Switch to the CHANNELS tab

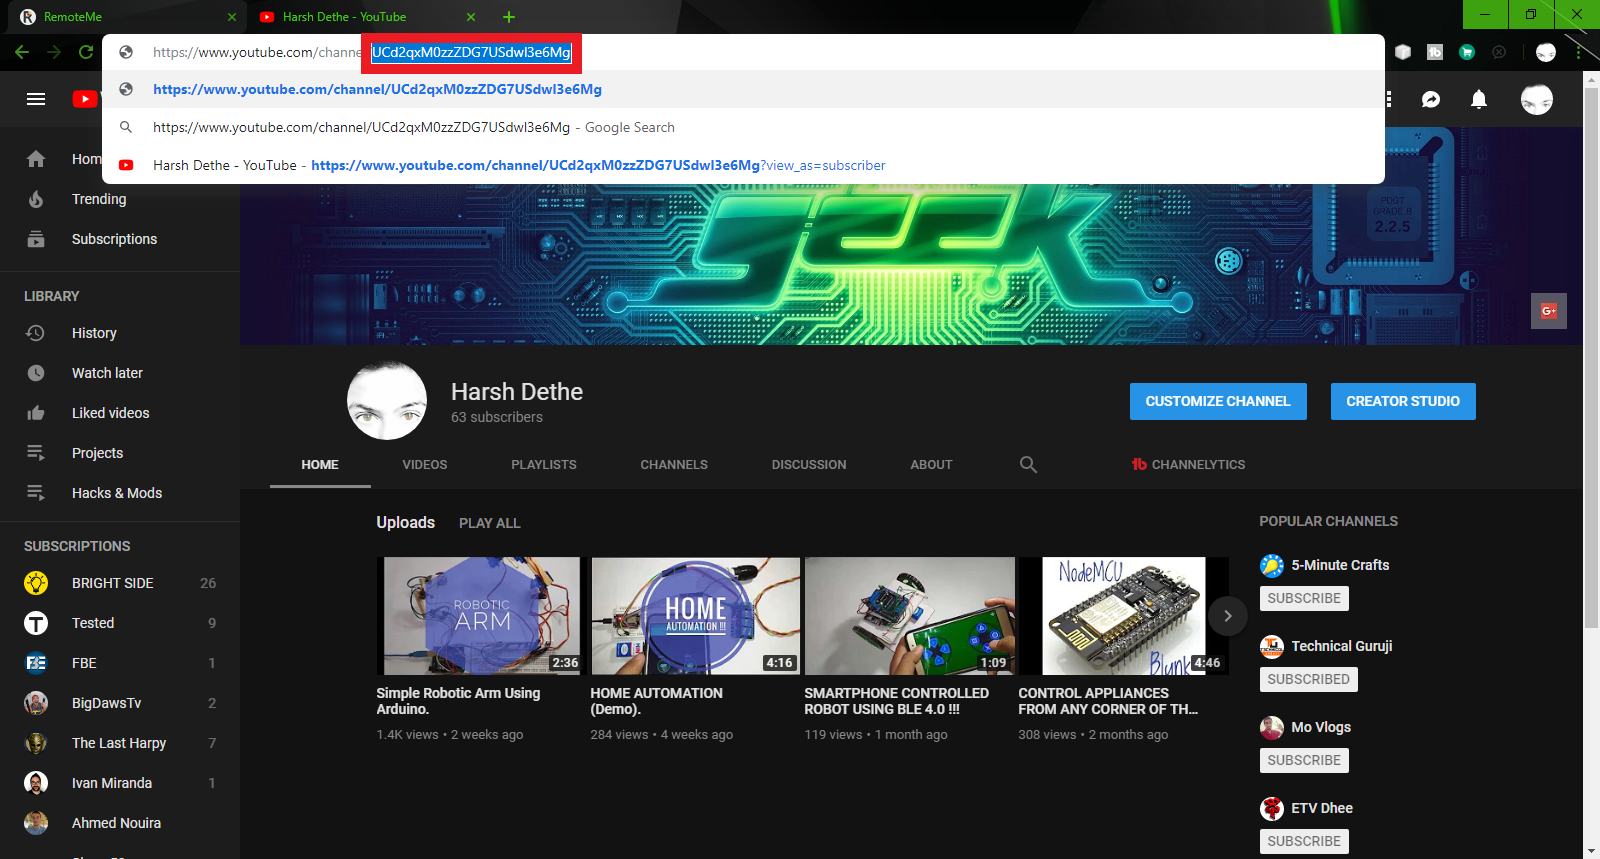pos(674,465)
